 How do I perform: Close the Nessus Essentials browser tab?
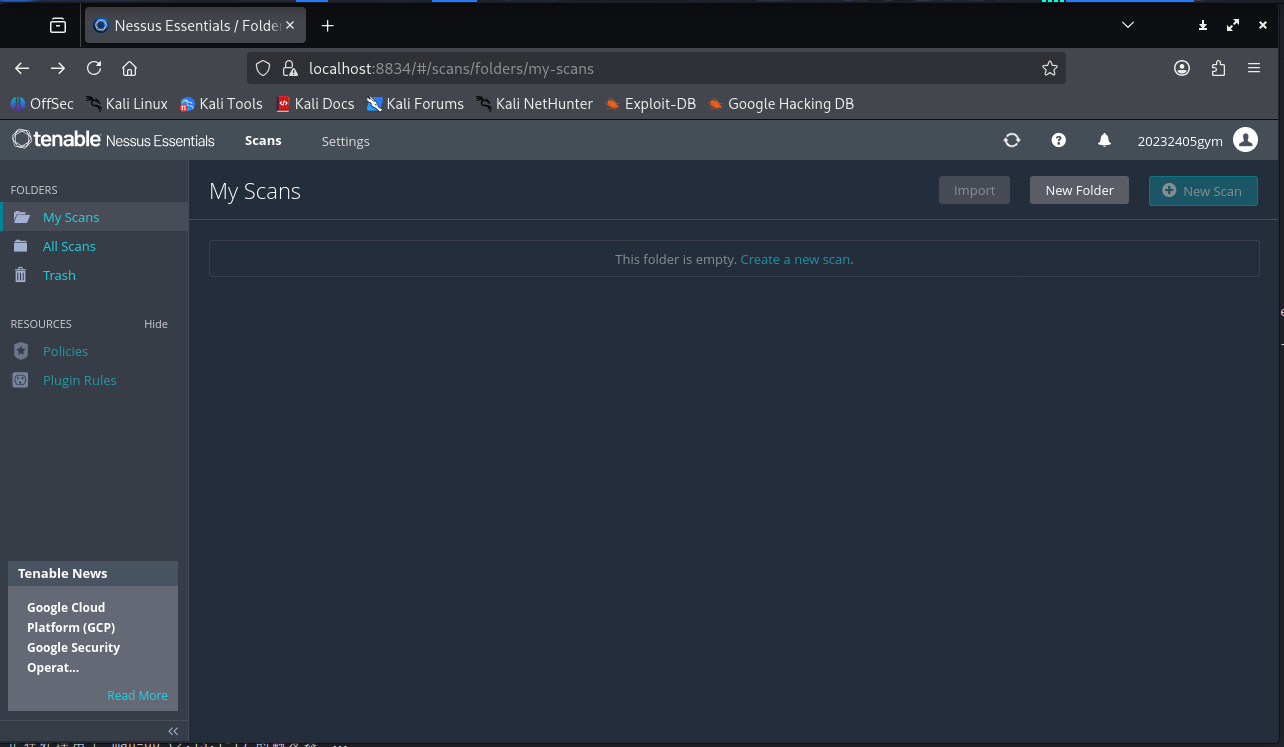click(x=291, y=25)
